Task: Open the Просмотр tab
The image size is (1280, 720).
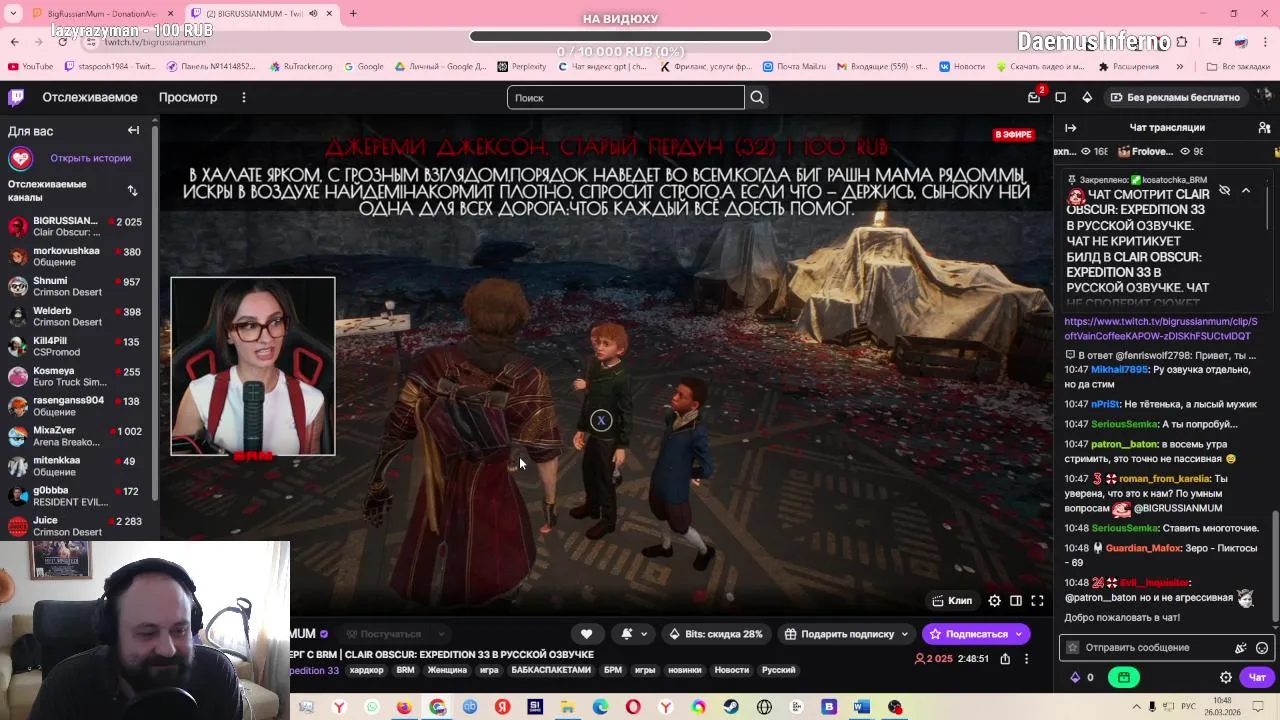Action: pyautogui.click(x=187, y=97)
